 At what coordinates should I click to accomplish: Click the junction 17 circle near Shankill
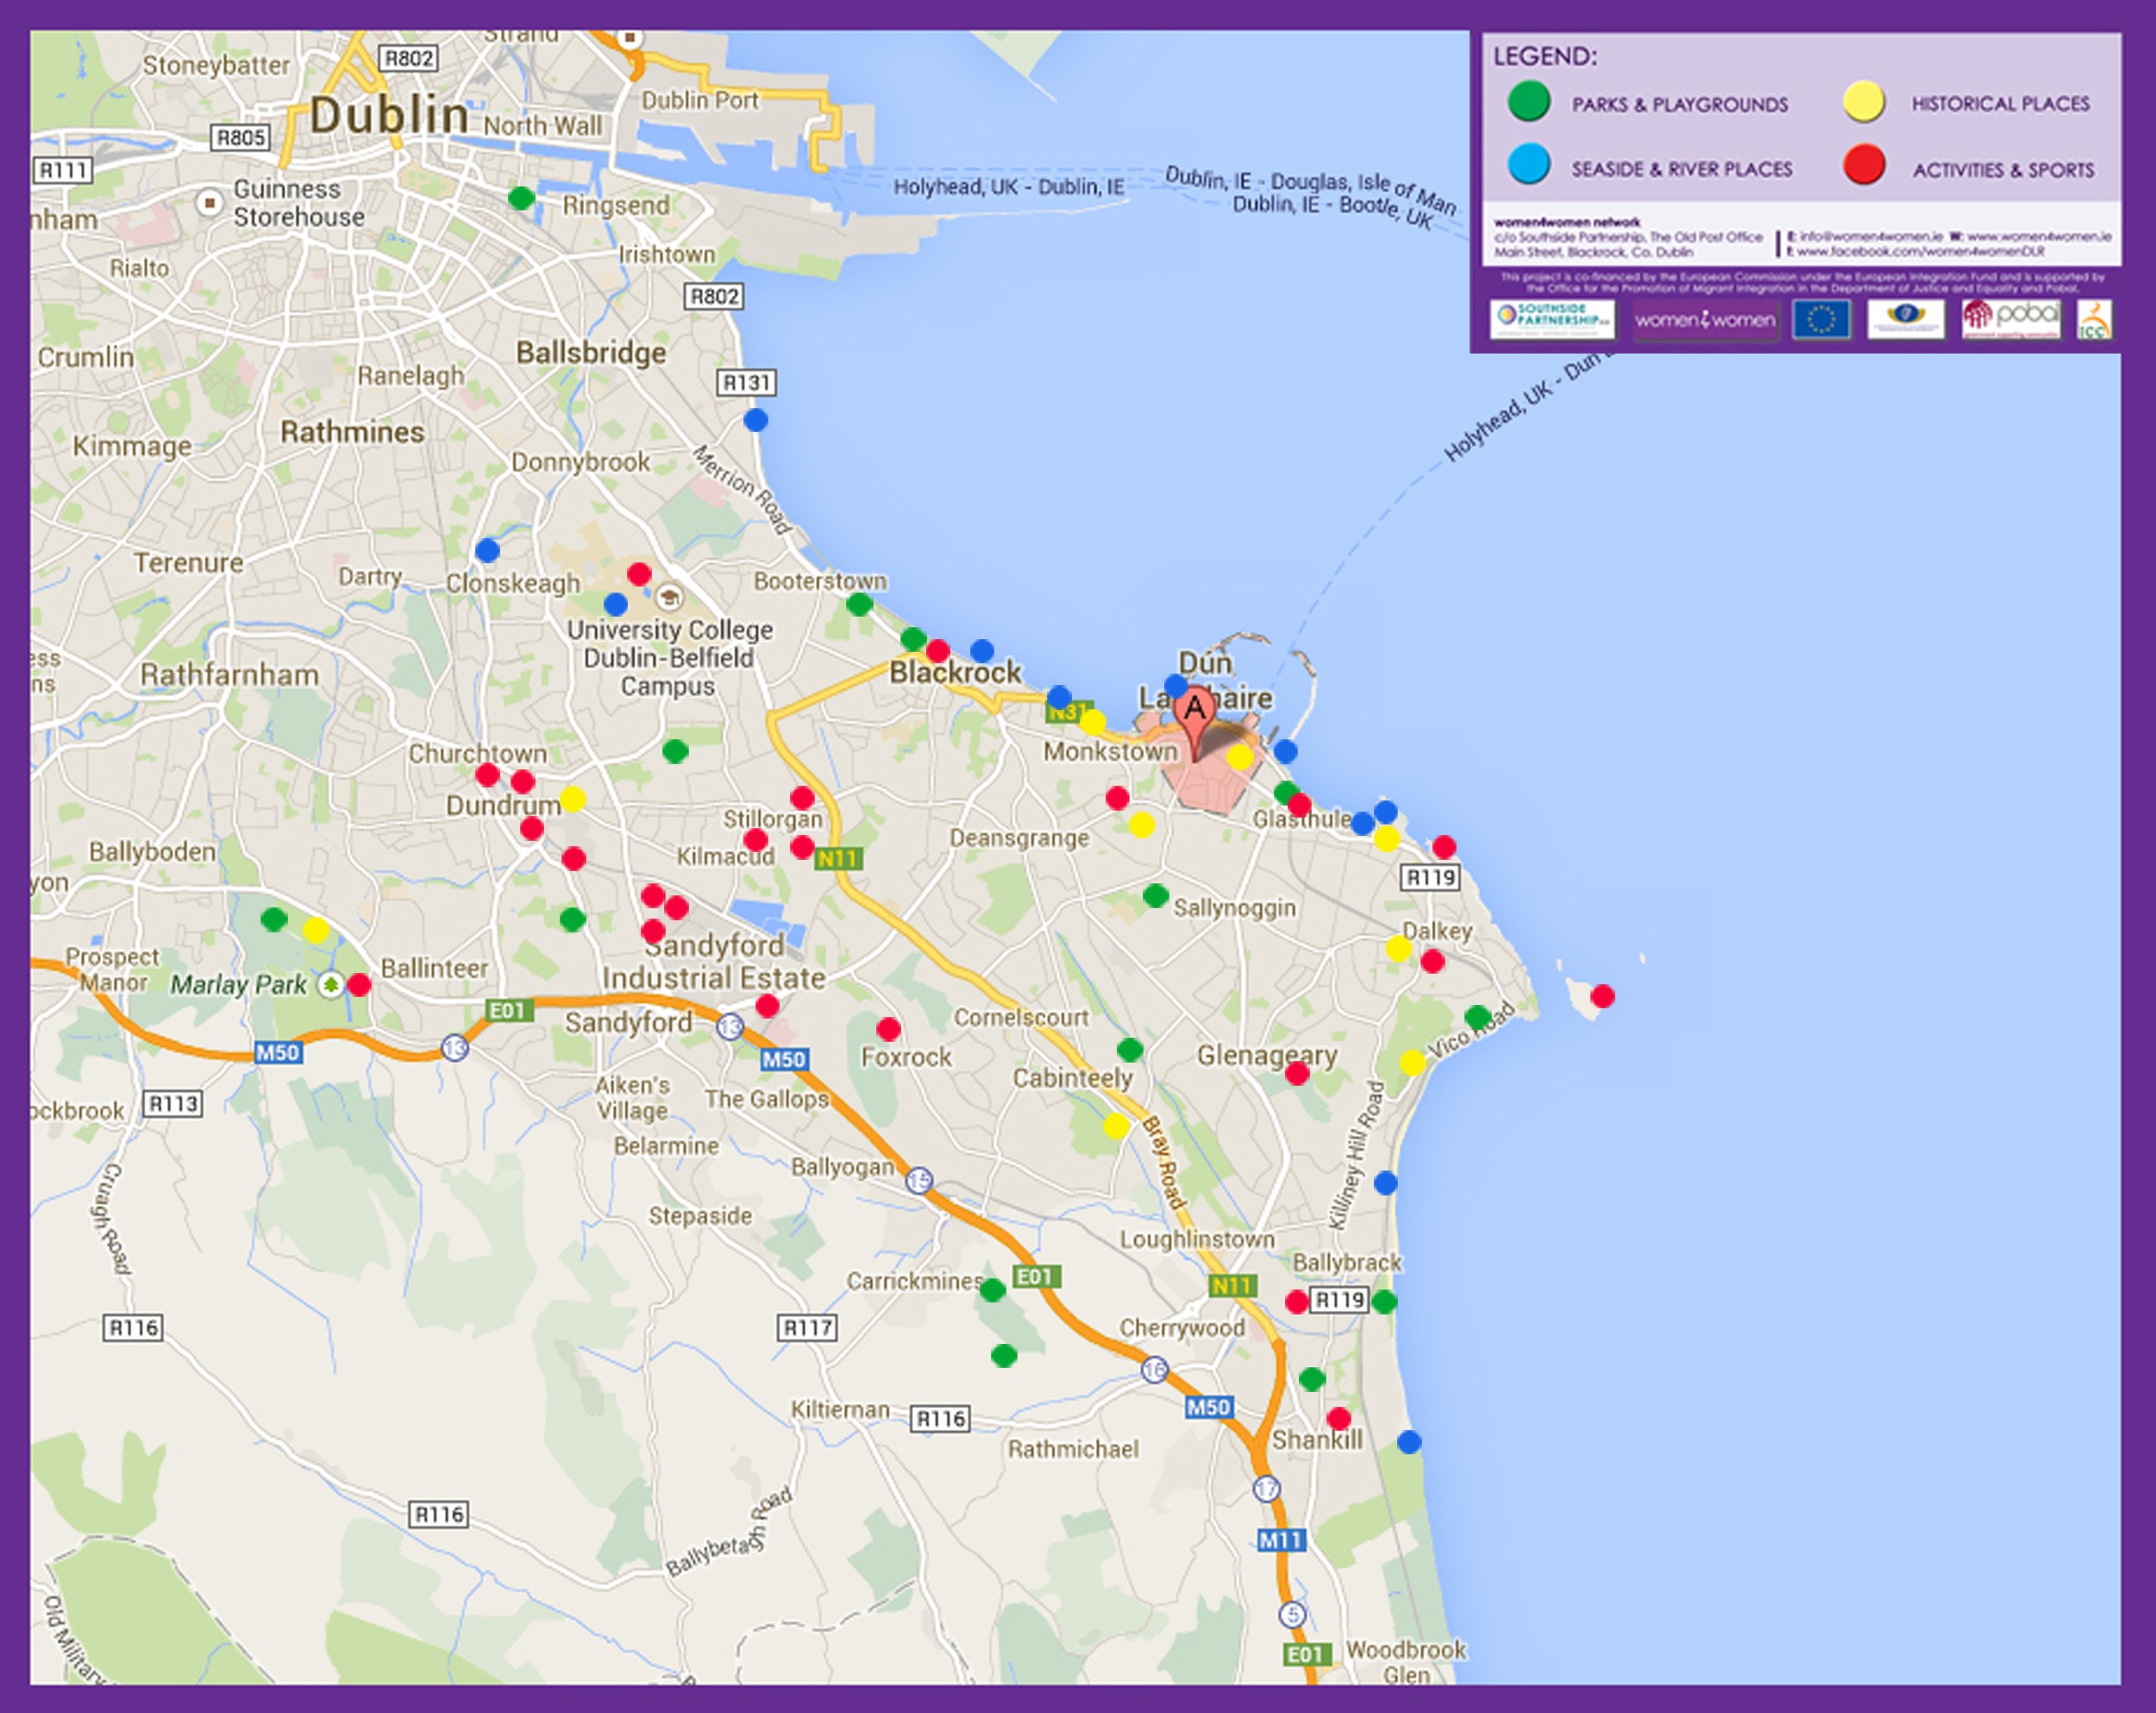click(x=1266, y=1489)
